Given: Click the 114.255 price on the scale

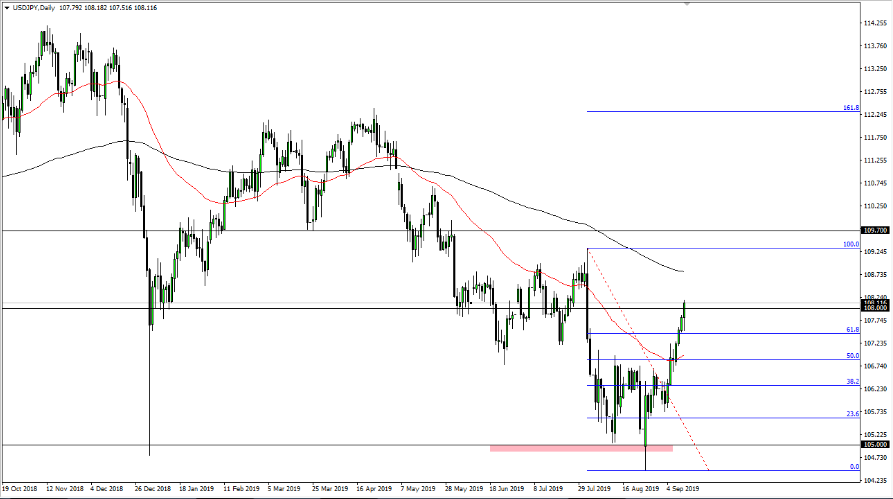Looking at the screenshot, I should pyautogui.click(x=875, y=22).
